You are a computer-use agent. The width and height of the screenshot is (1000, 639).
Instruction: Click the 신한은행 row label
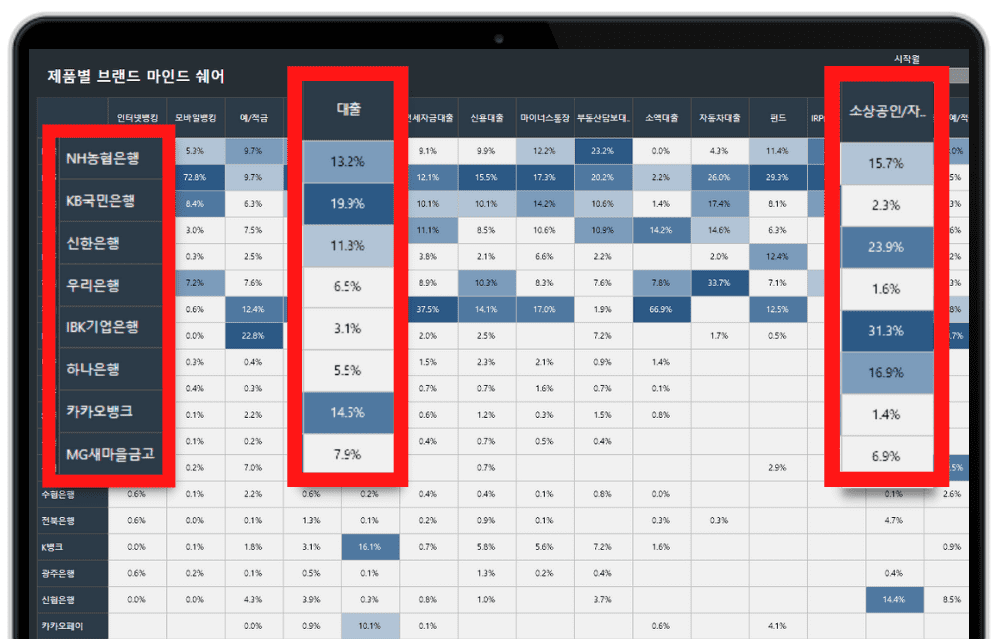click(110, 242)
